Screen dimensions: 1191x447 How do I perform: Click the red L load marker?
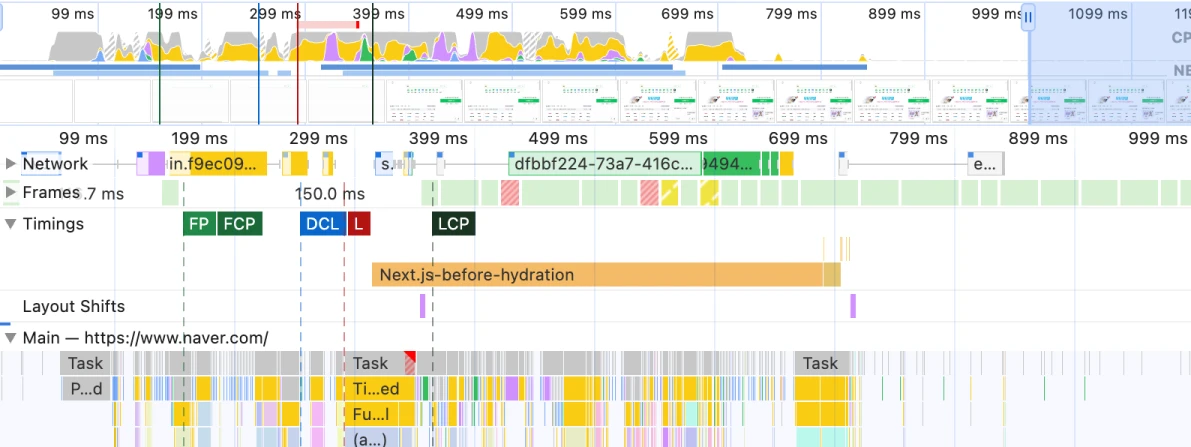click(x=359, y=224)
